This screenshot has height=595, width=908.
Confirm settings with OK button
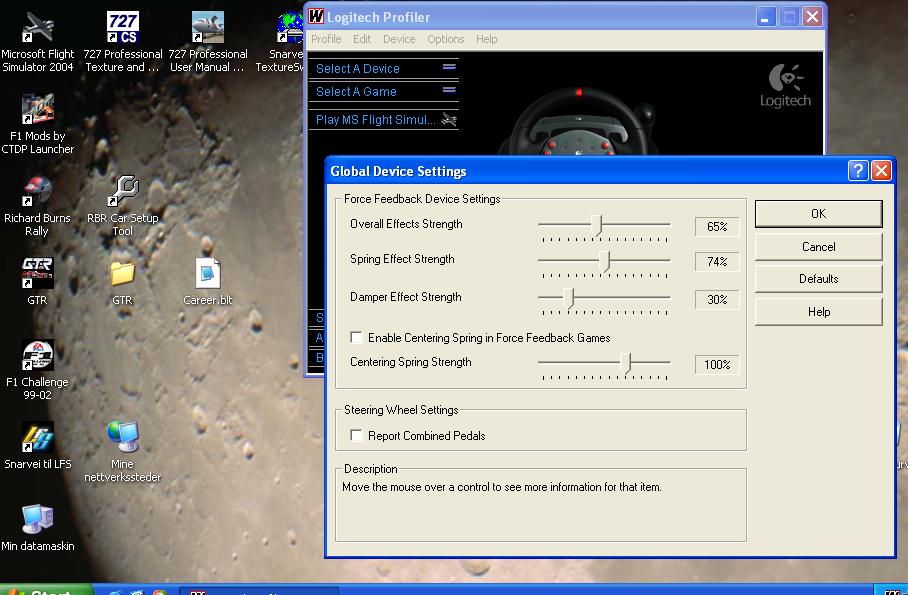click(818, 214)
